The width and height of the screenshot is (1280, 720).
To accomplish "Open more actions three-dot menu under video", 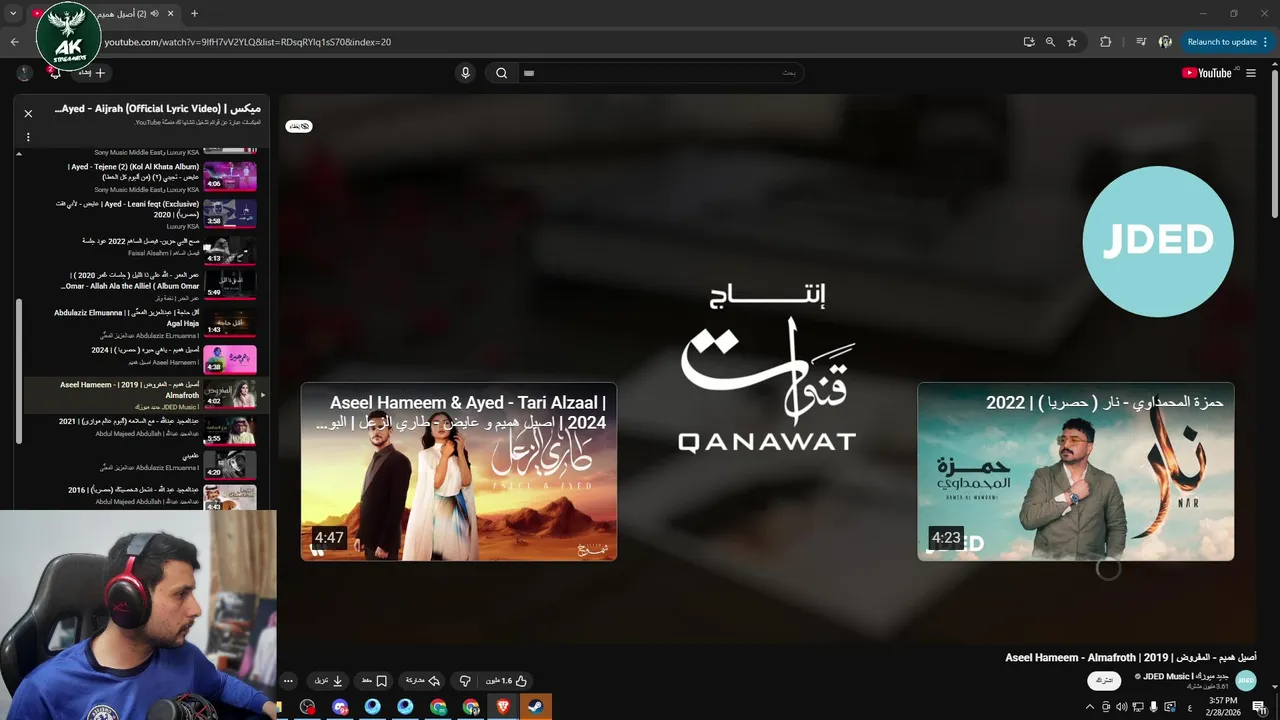I will (x=288, y=681).
